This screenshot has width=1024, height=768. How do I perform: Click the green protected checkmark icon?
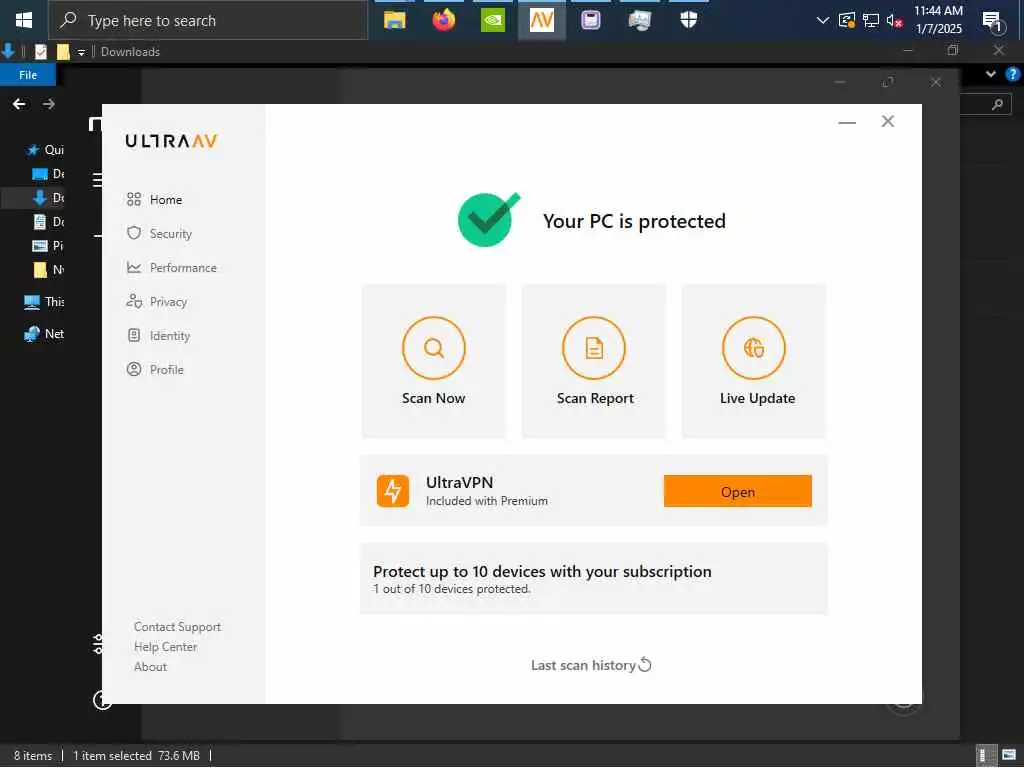[x=488, y=220]
